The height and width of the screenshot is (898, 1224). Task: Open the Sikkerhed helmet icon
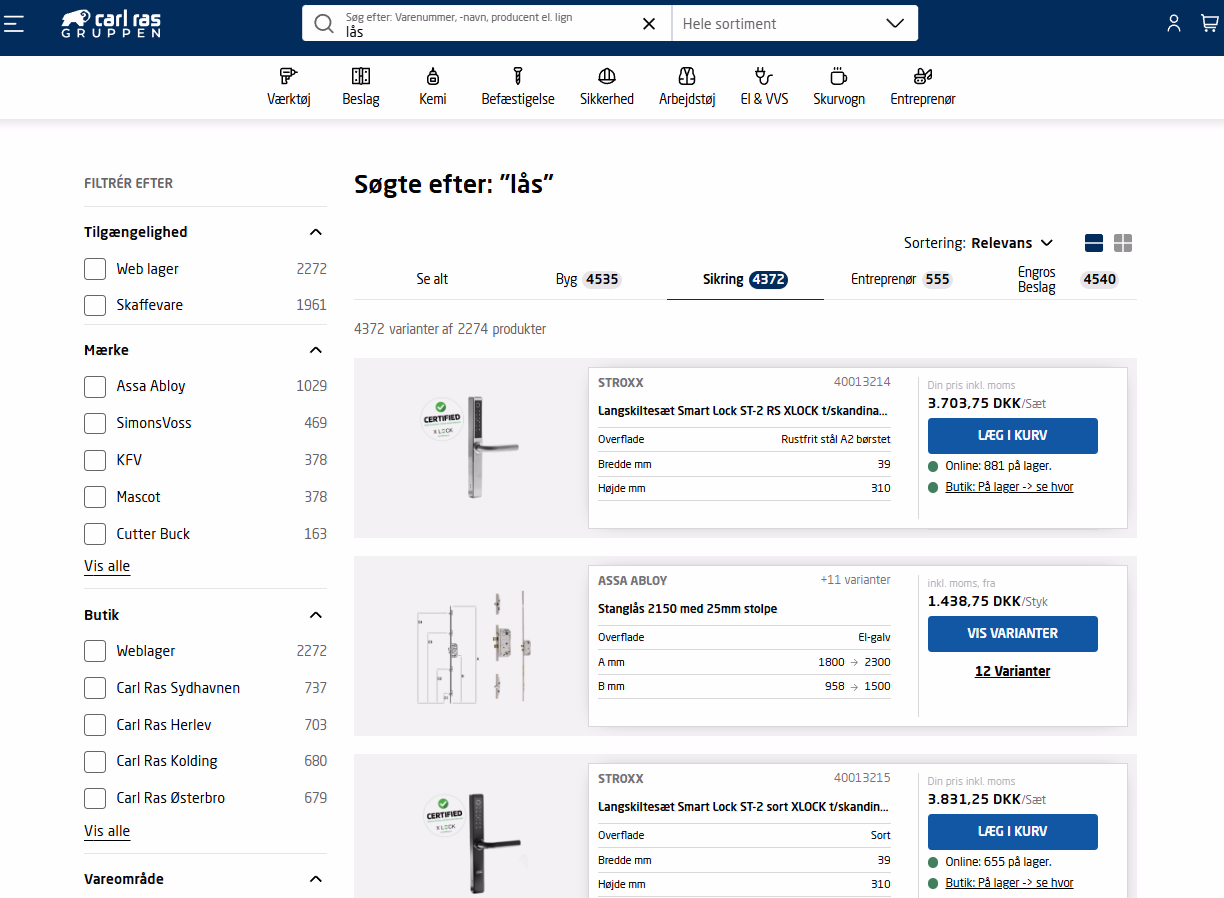(x=606, y=76)
